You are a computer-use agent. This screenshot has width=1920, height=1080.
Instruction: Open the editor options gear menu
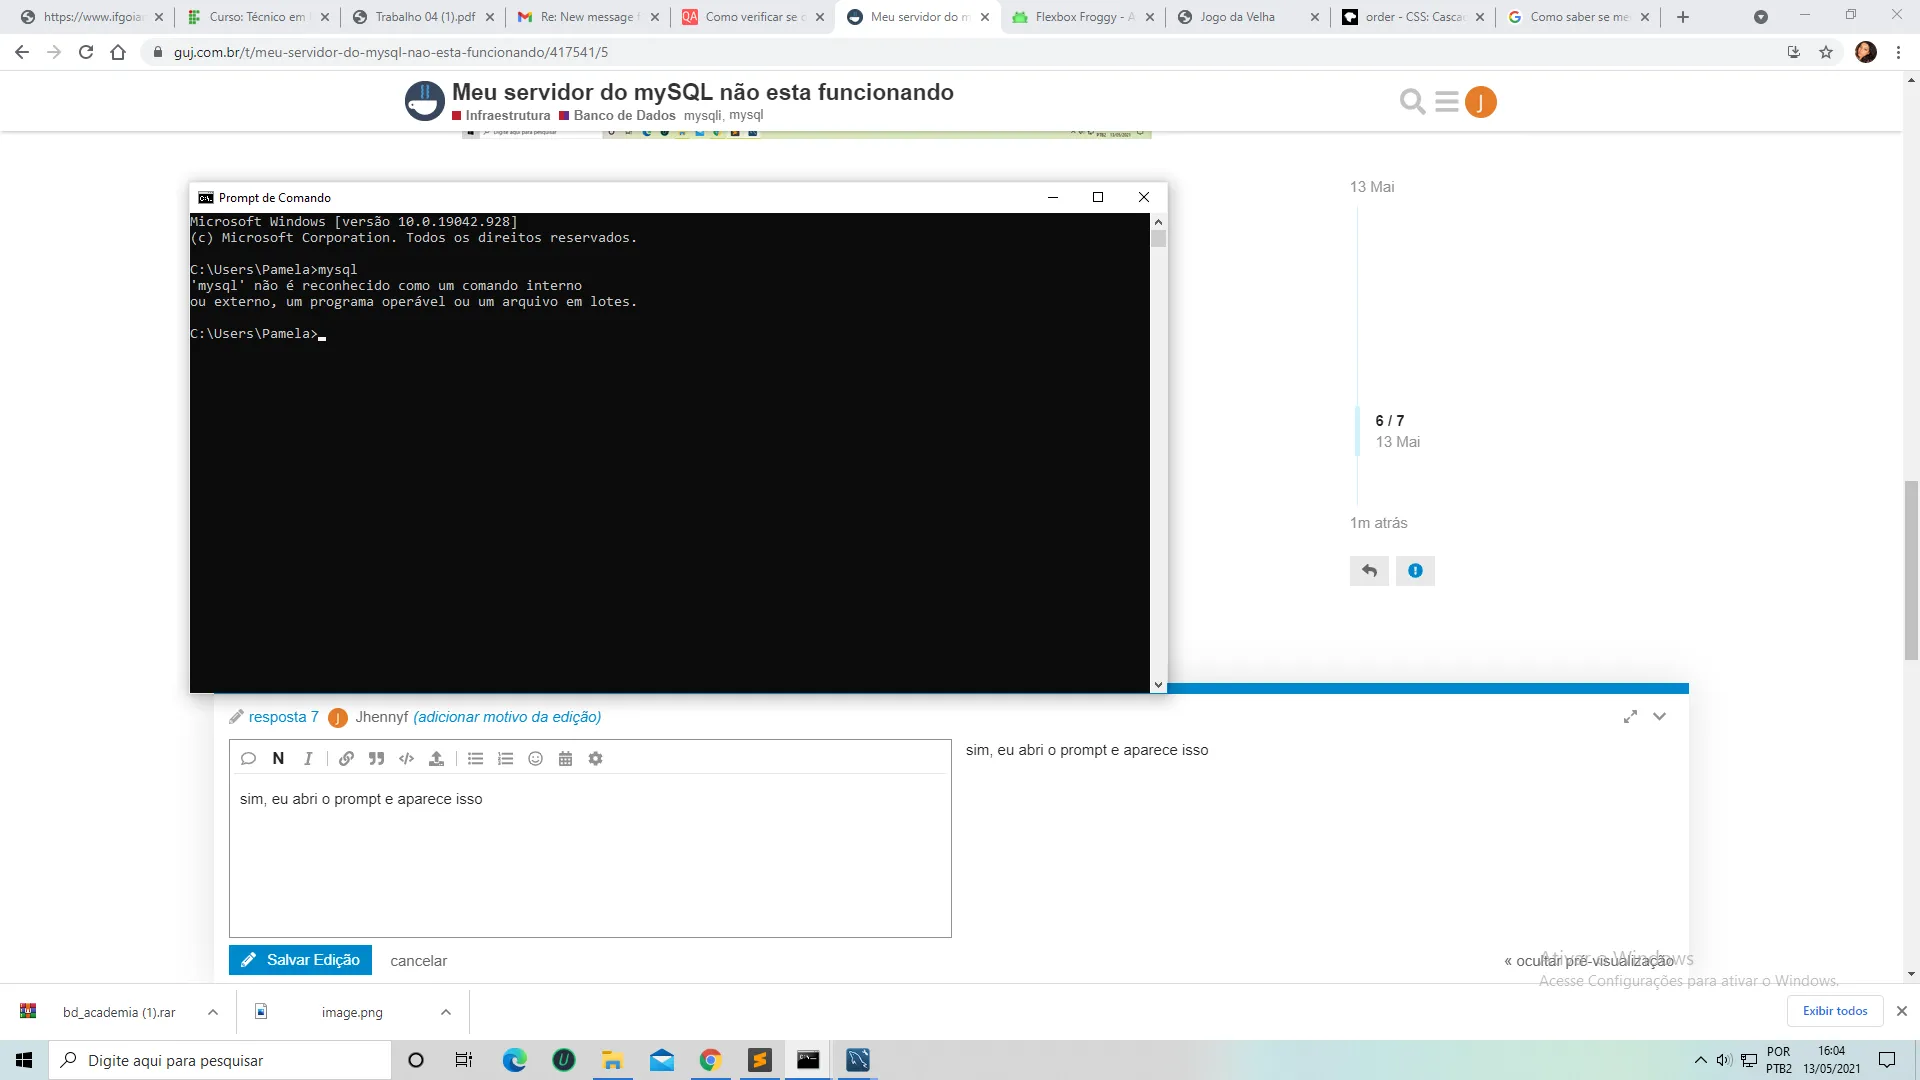click(x=596, y=759)
